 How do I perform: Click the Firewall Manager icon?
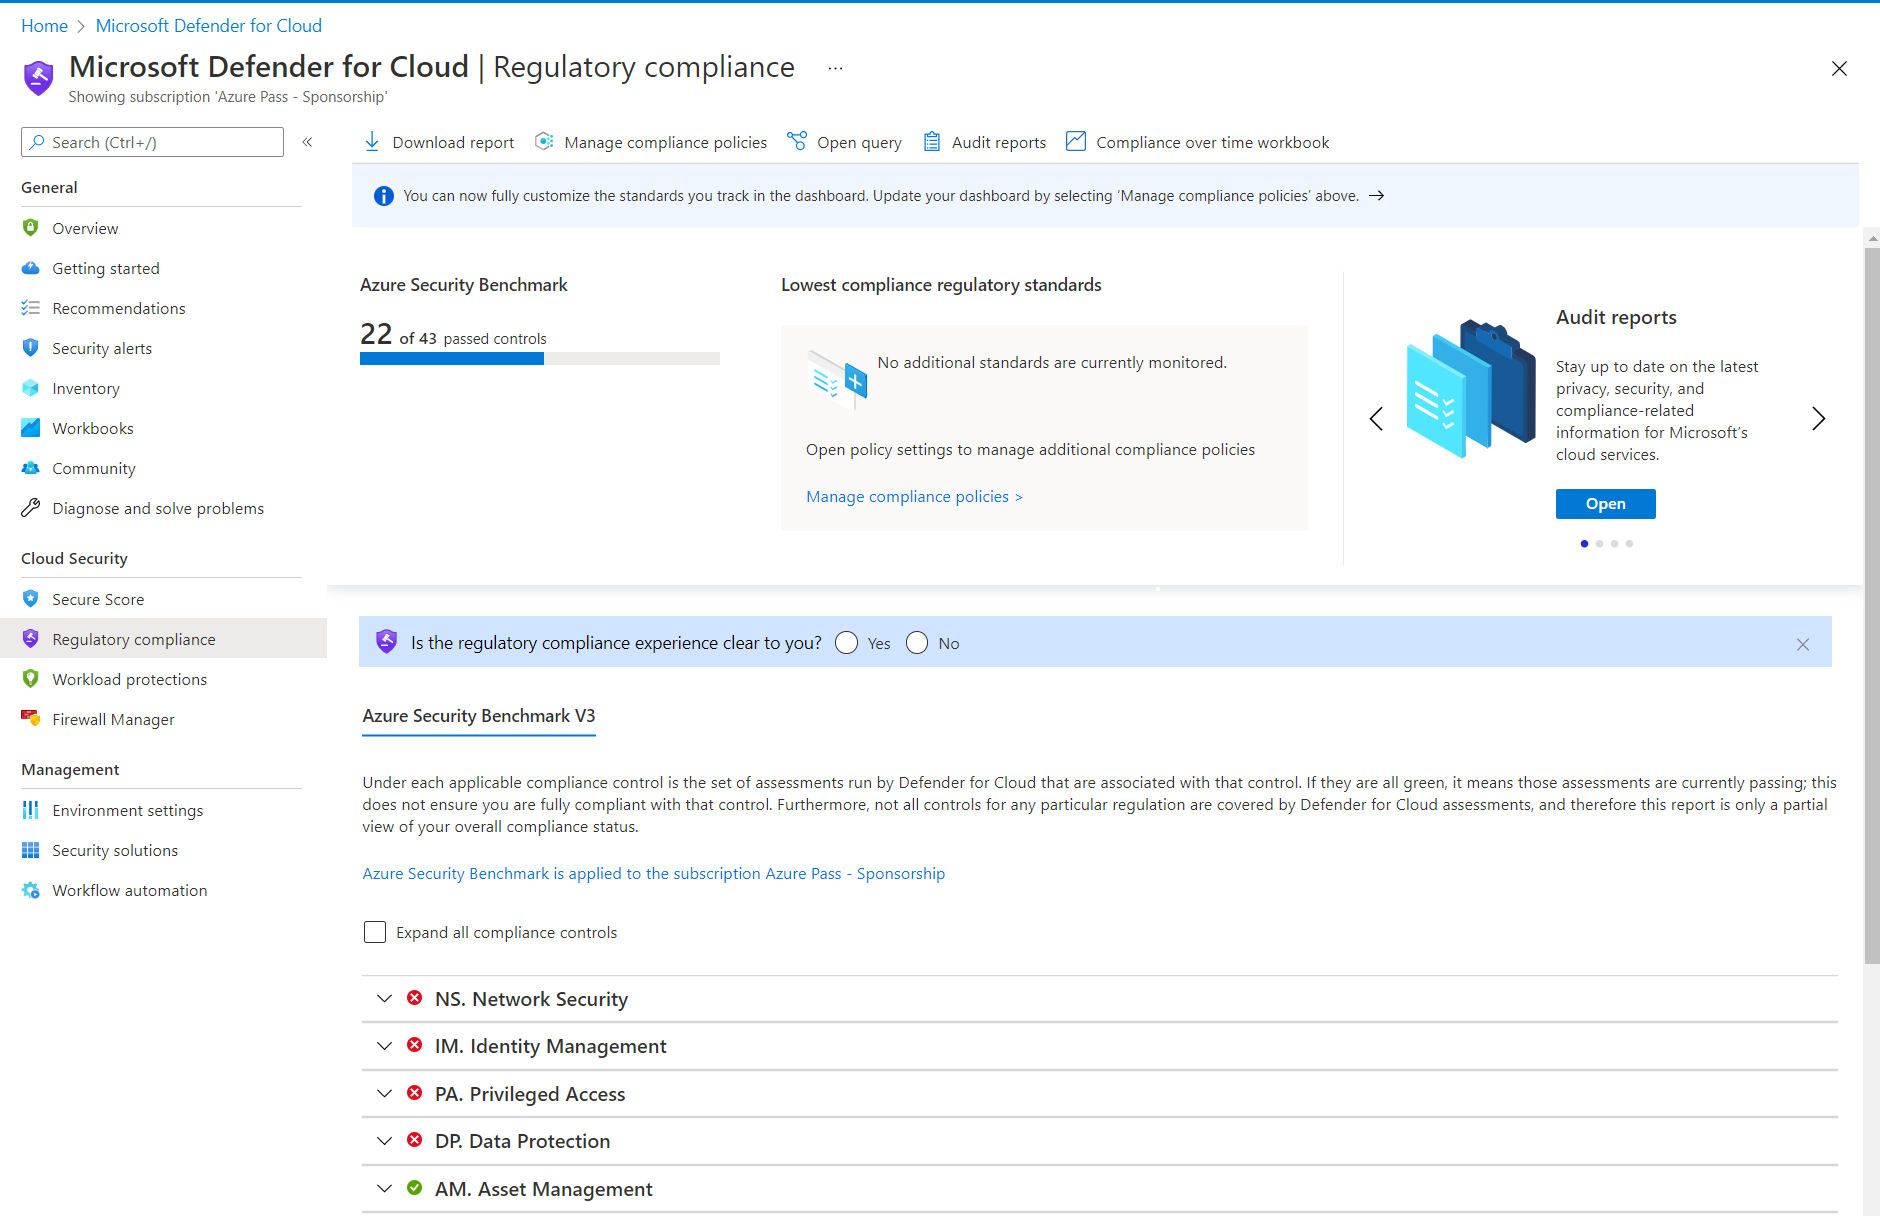[x=31, y=719]
